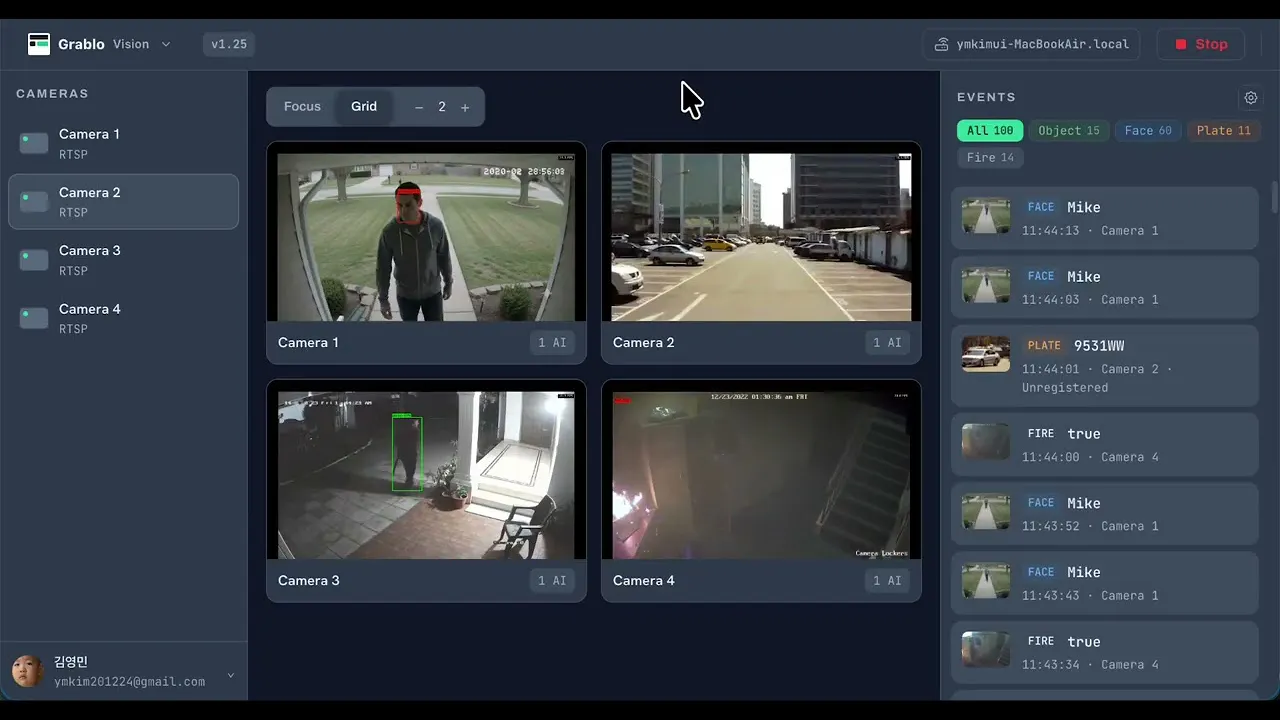The image size is (1280, 720).
Task: Click the v1.25 version badge
Action: coord(229,44)
